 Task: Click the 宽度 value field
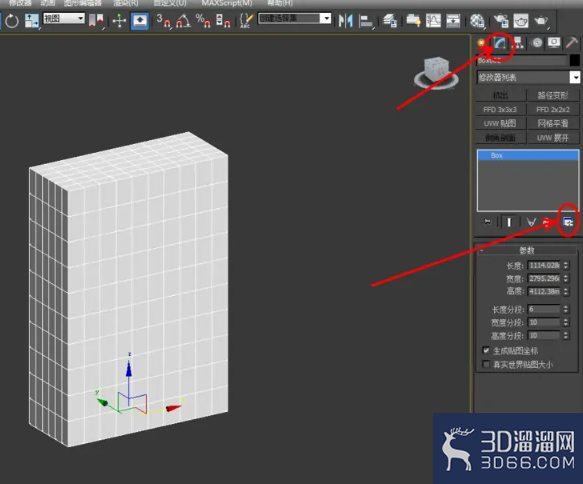(x=544, y=278)
